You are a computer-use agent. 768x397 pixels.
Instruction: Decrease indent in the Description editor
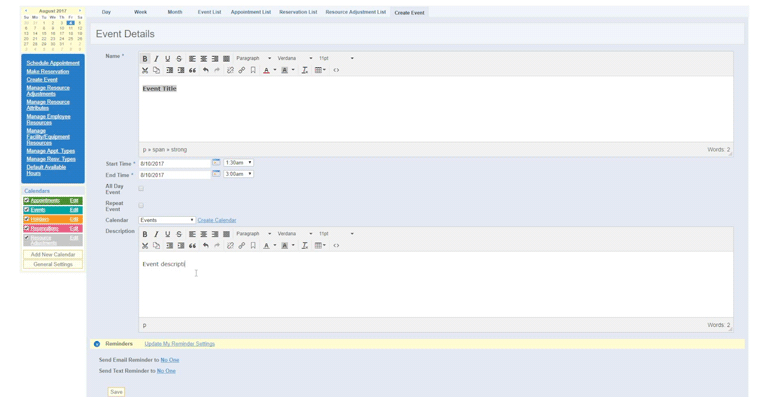pos(169,246)
